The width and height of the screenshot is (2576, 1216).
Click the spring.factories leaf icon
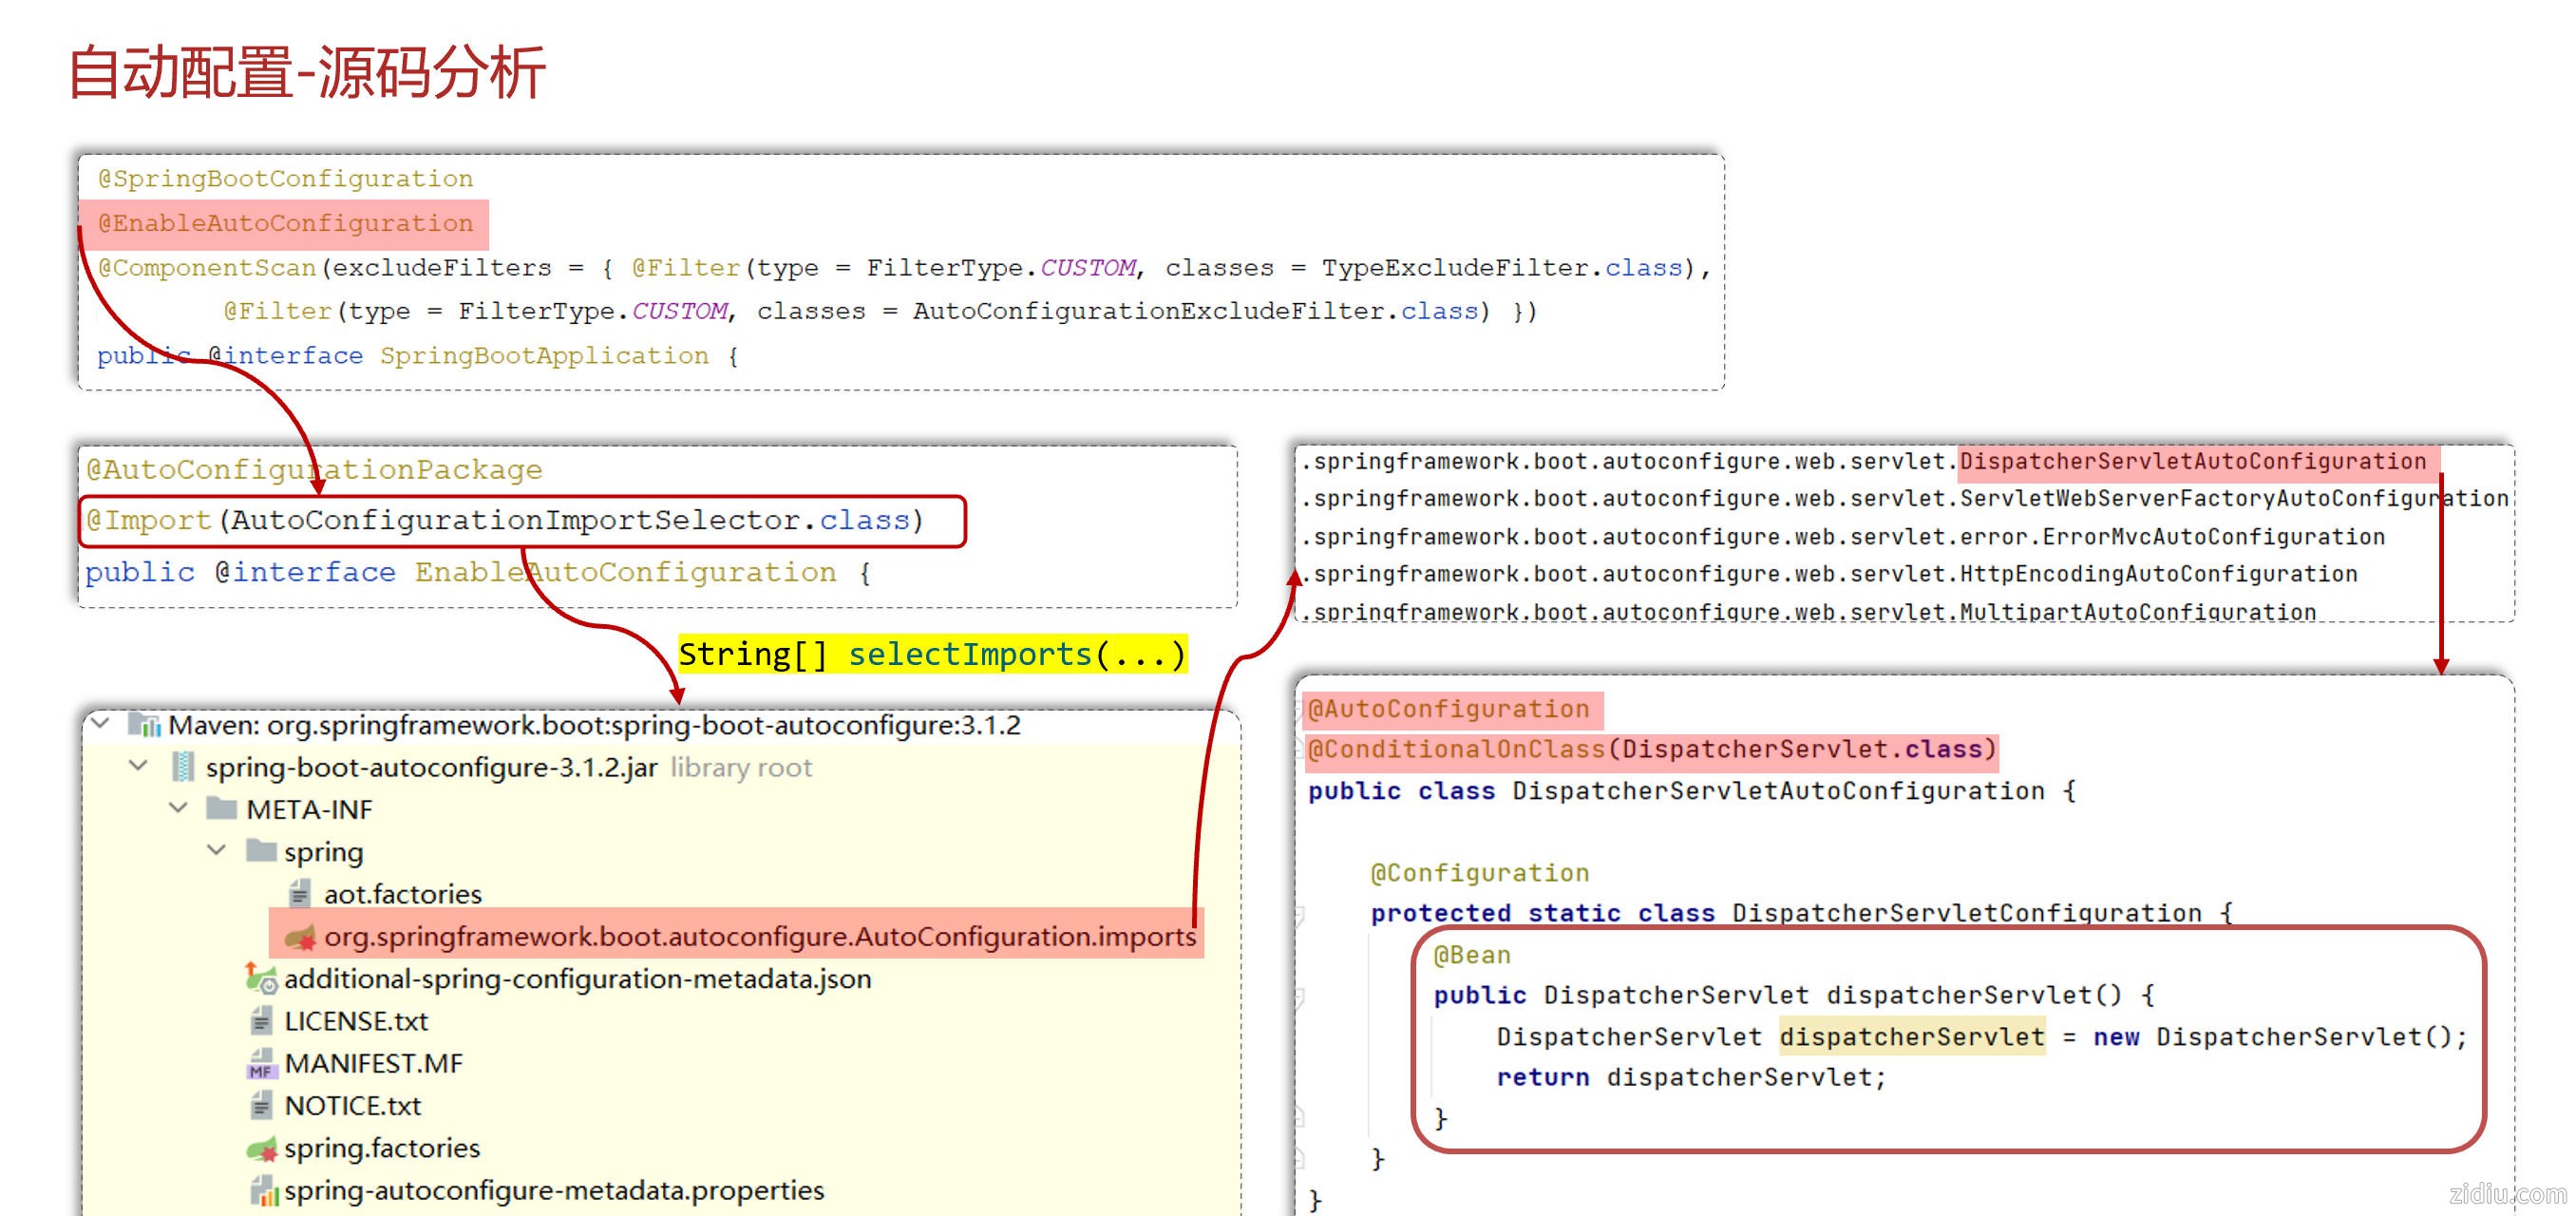(x=261, y=1149)
